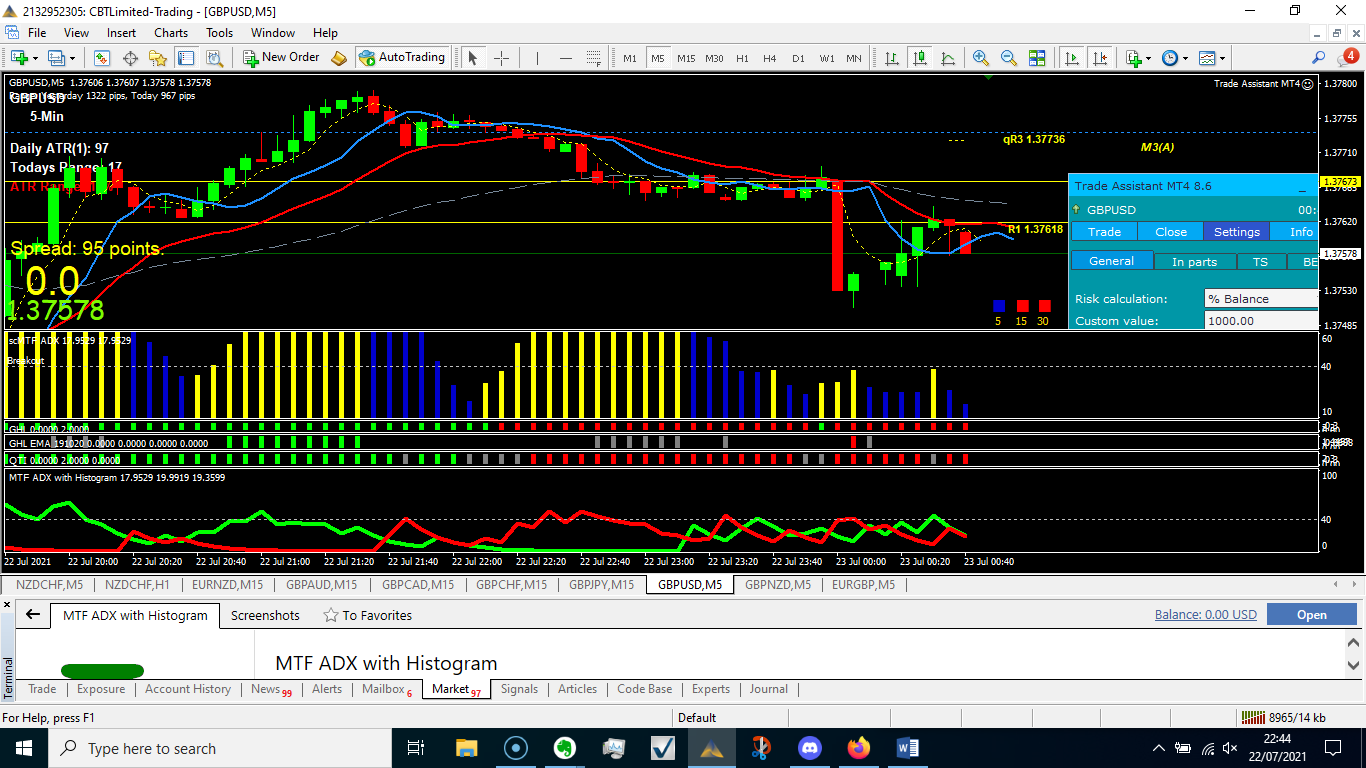The image size is (1366, 768).
Task: Open the chart Templates icon
Action: (x=1206, y=58)
